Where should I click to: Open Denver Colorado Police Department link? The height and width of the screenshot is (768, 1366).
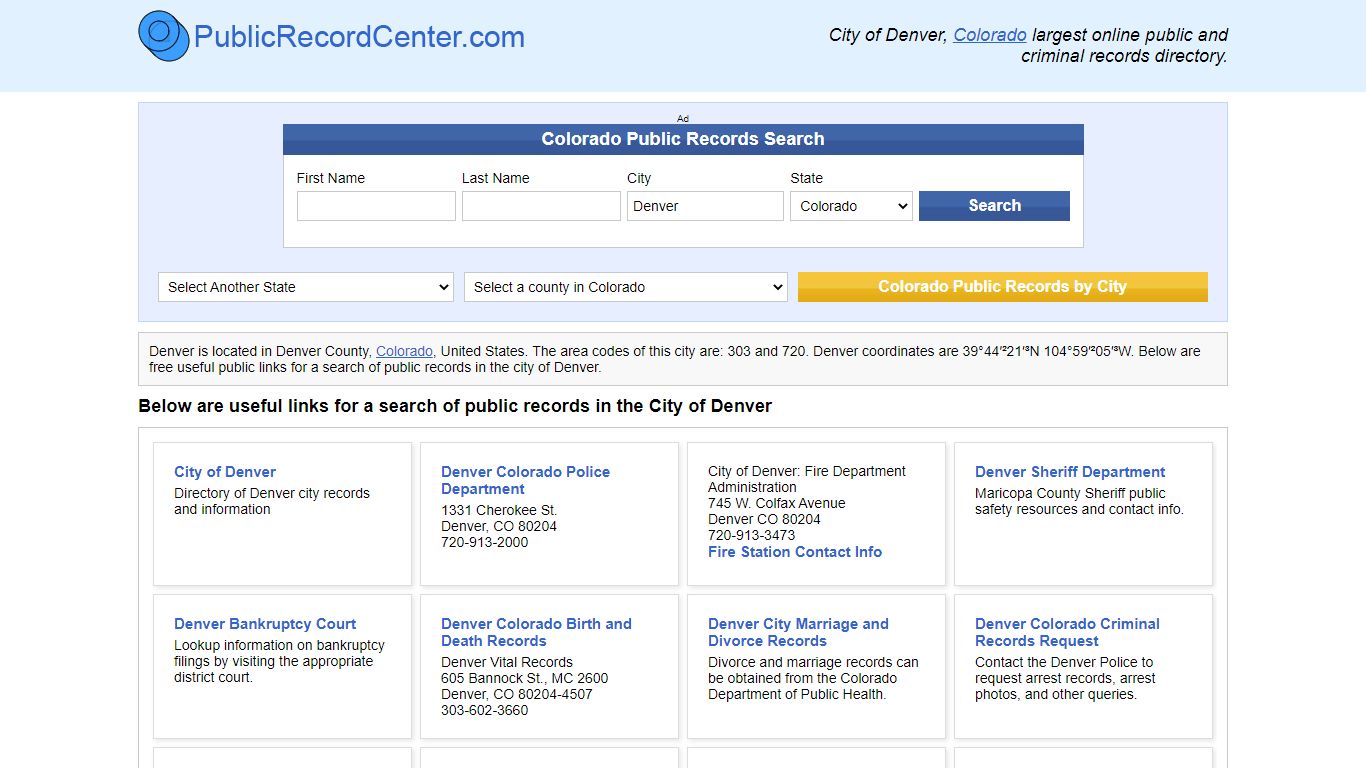[x=525, y=480]
